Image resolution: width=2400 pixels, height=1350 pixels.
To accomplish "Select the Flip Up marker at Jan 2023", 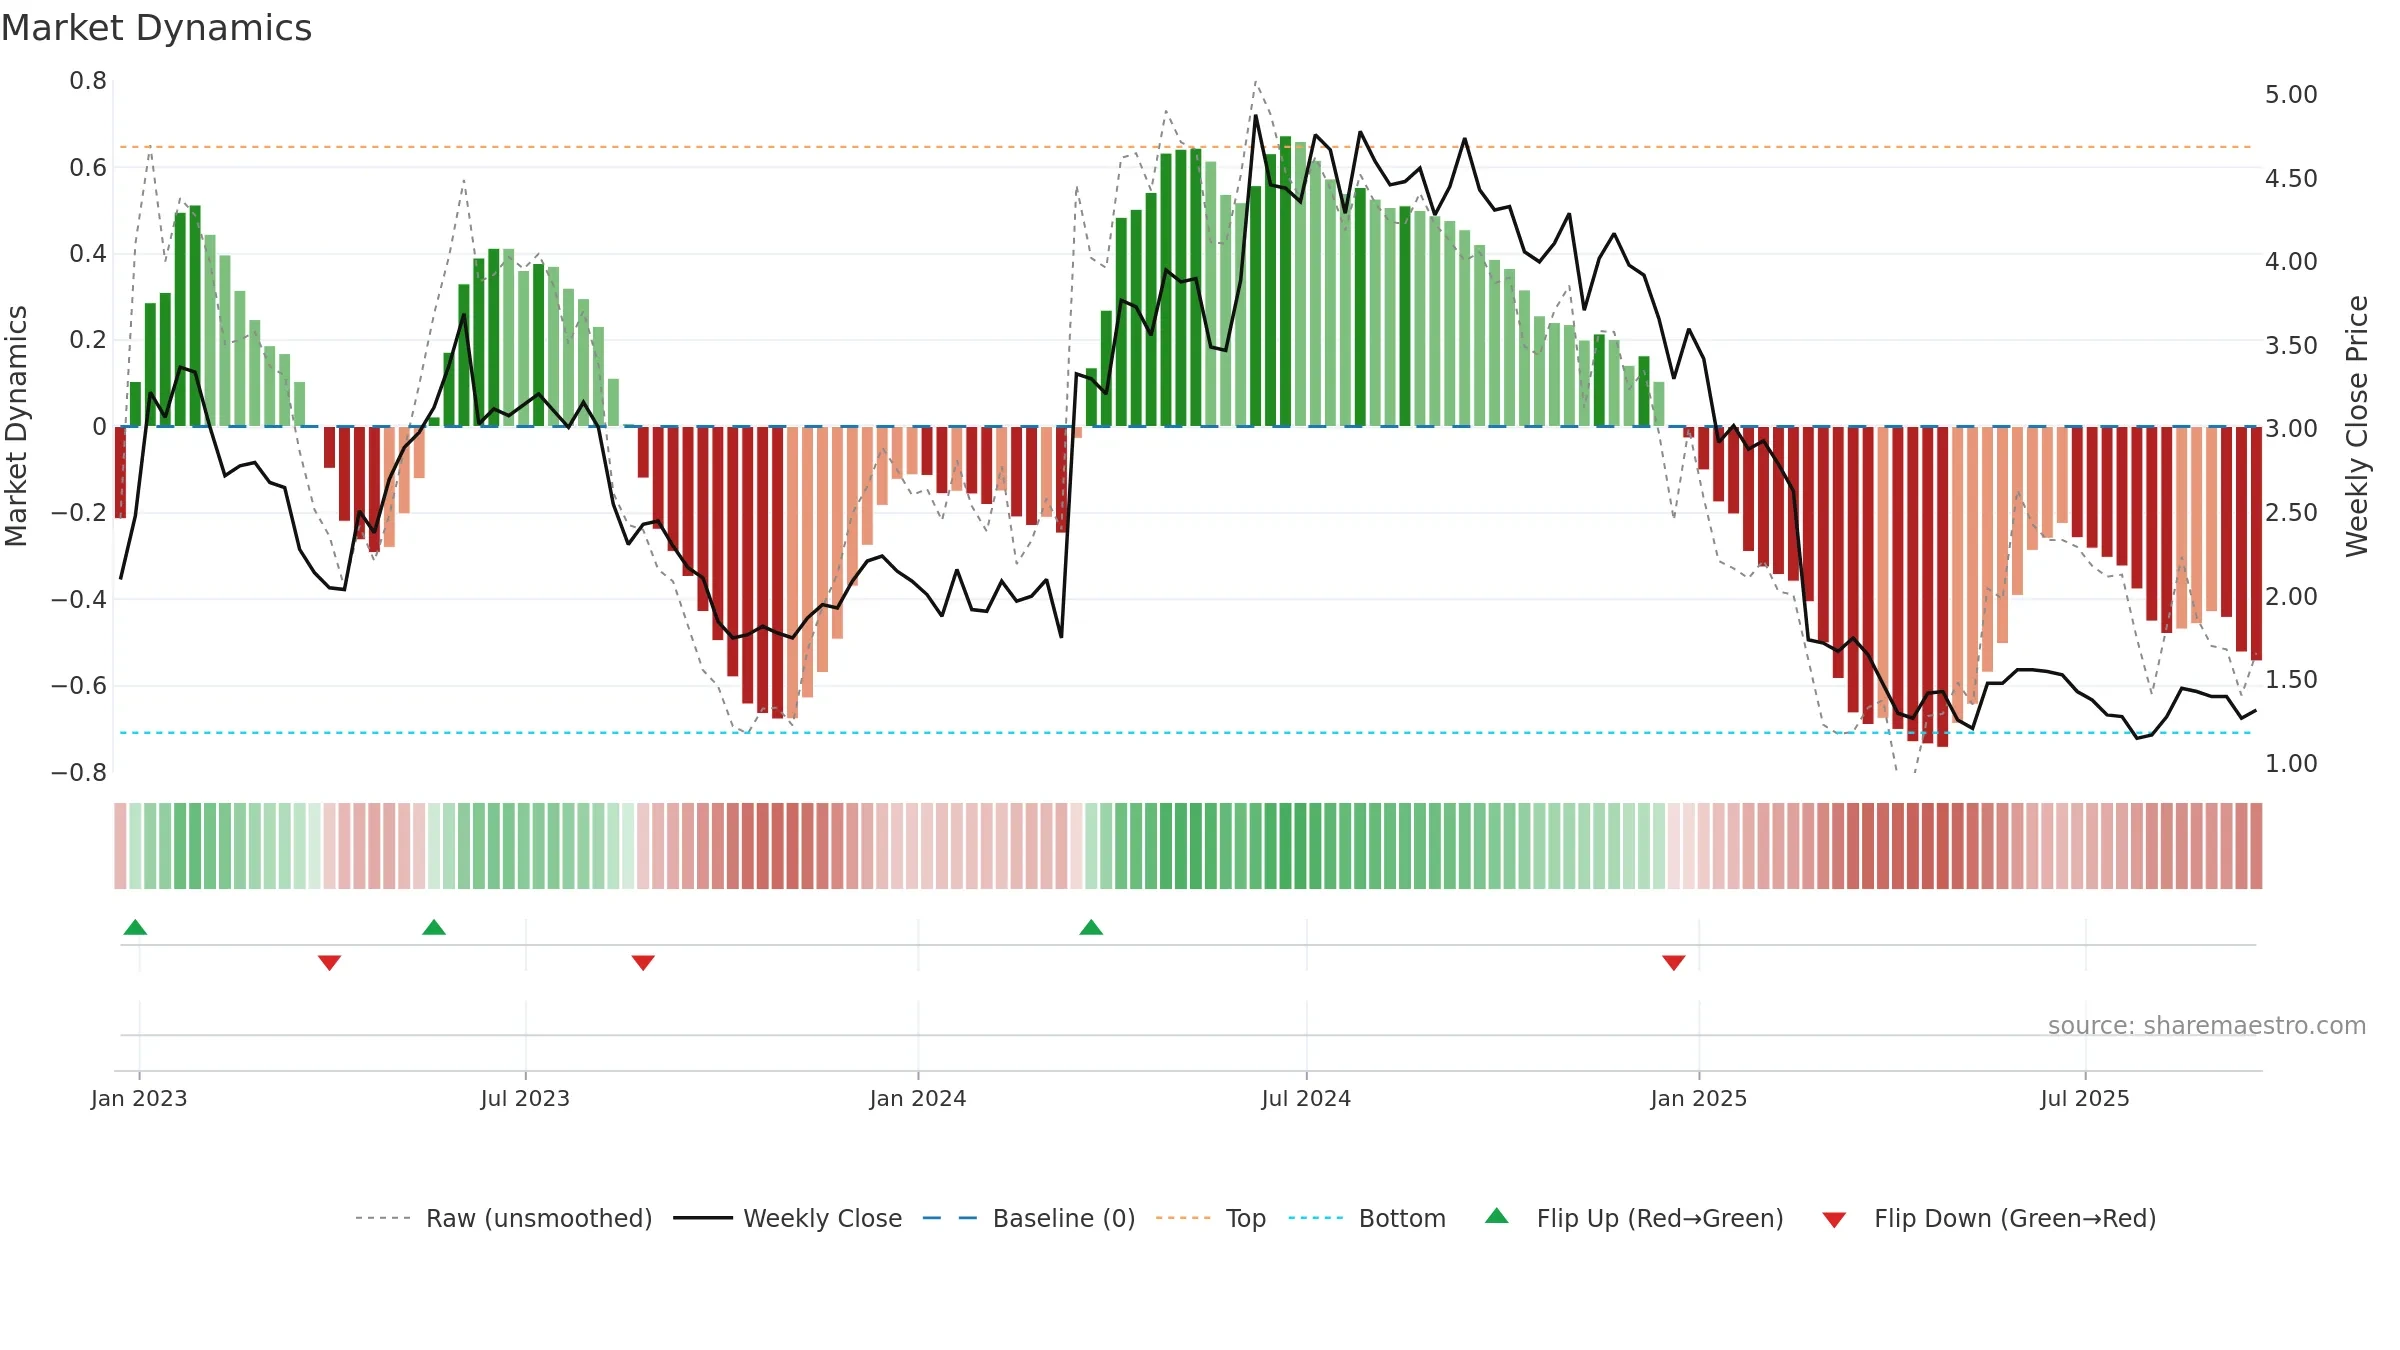I will tap(135, 927).
